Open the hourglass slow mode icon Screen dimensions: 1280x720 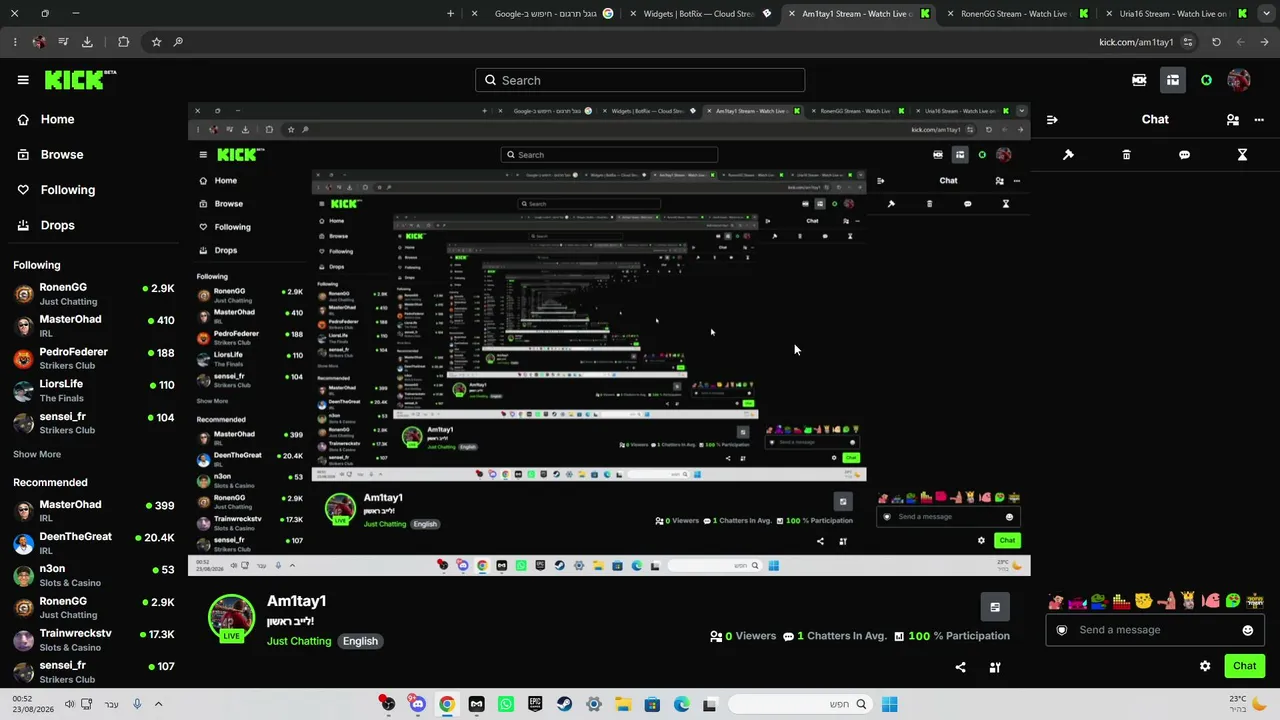pyautogui.click(x=1242, y=155)
